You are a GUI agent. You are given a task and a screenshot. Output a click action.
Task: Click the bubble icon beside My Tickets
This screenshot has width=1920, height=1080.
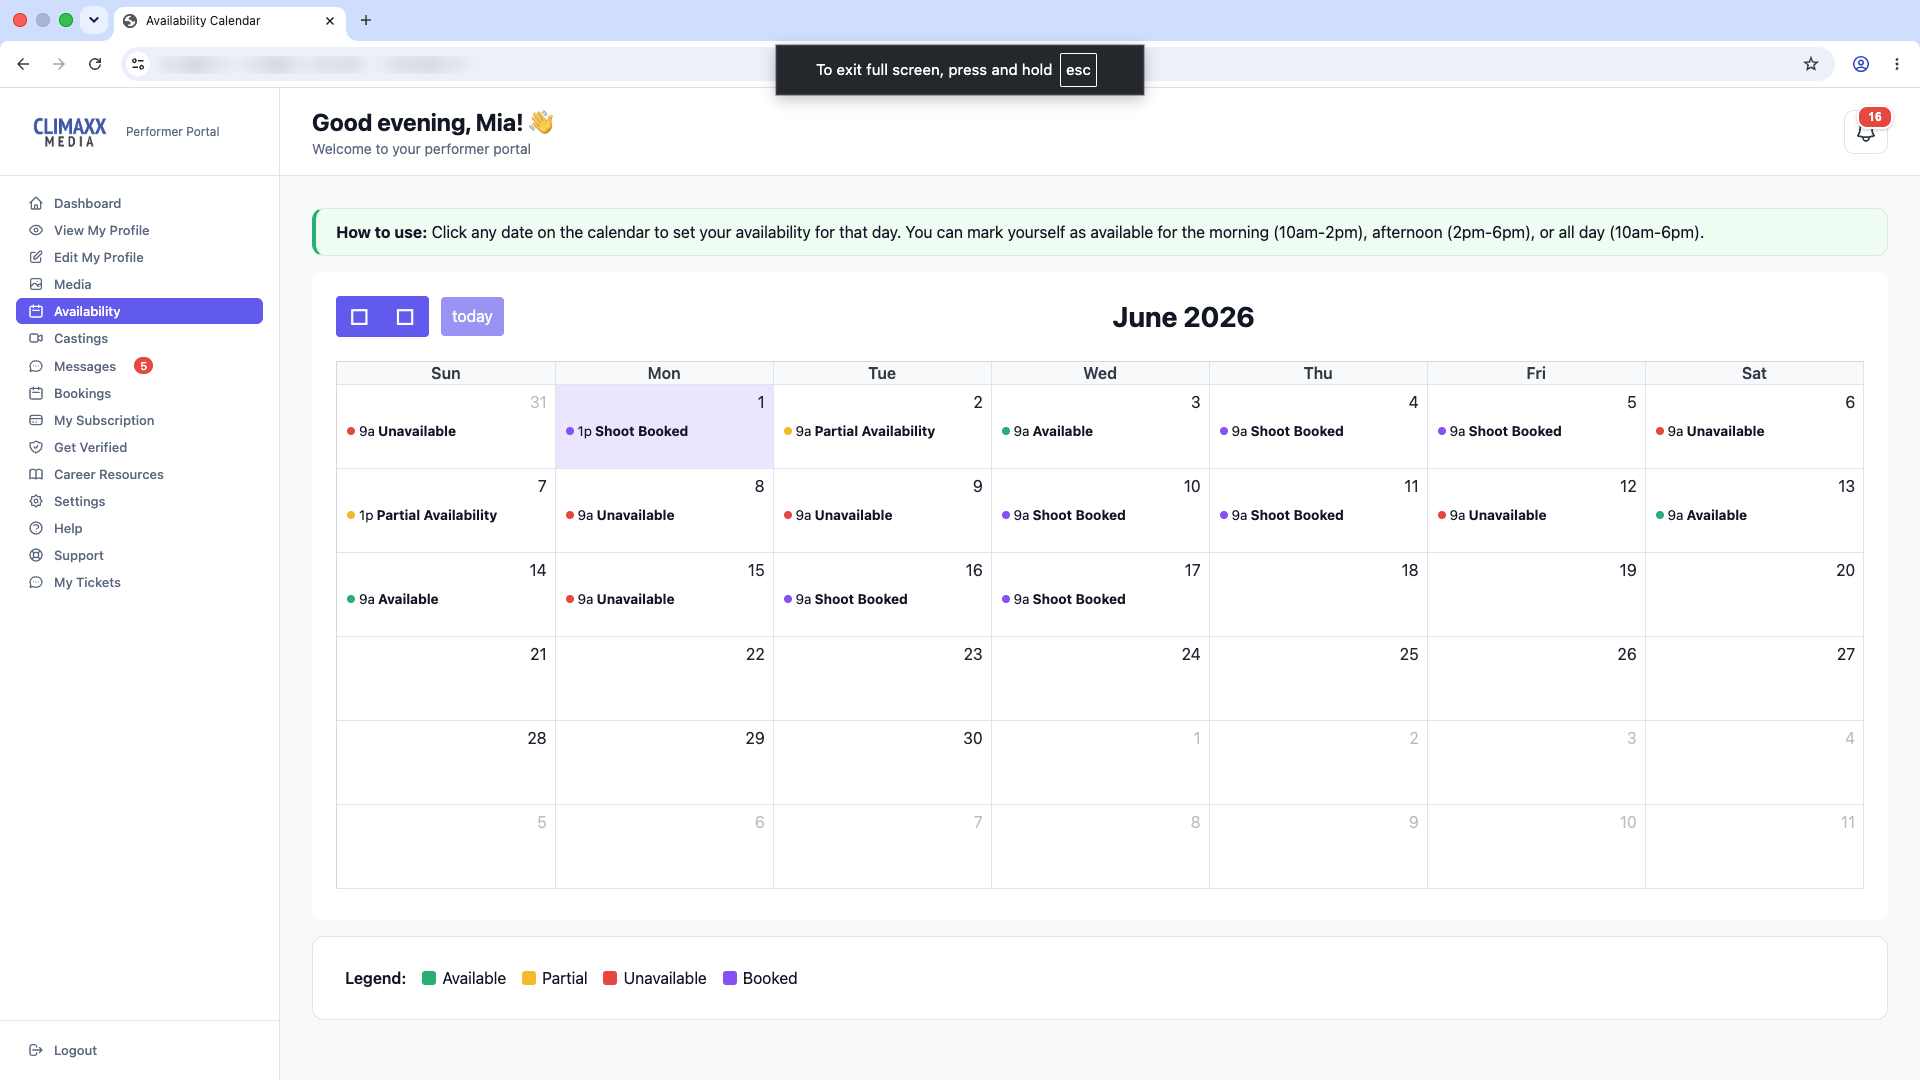click(x=36, y=582)
